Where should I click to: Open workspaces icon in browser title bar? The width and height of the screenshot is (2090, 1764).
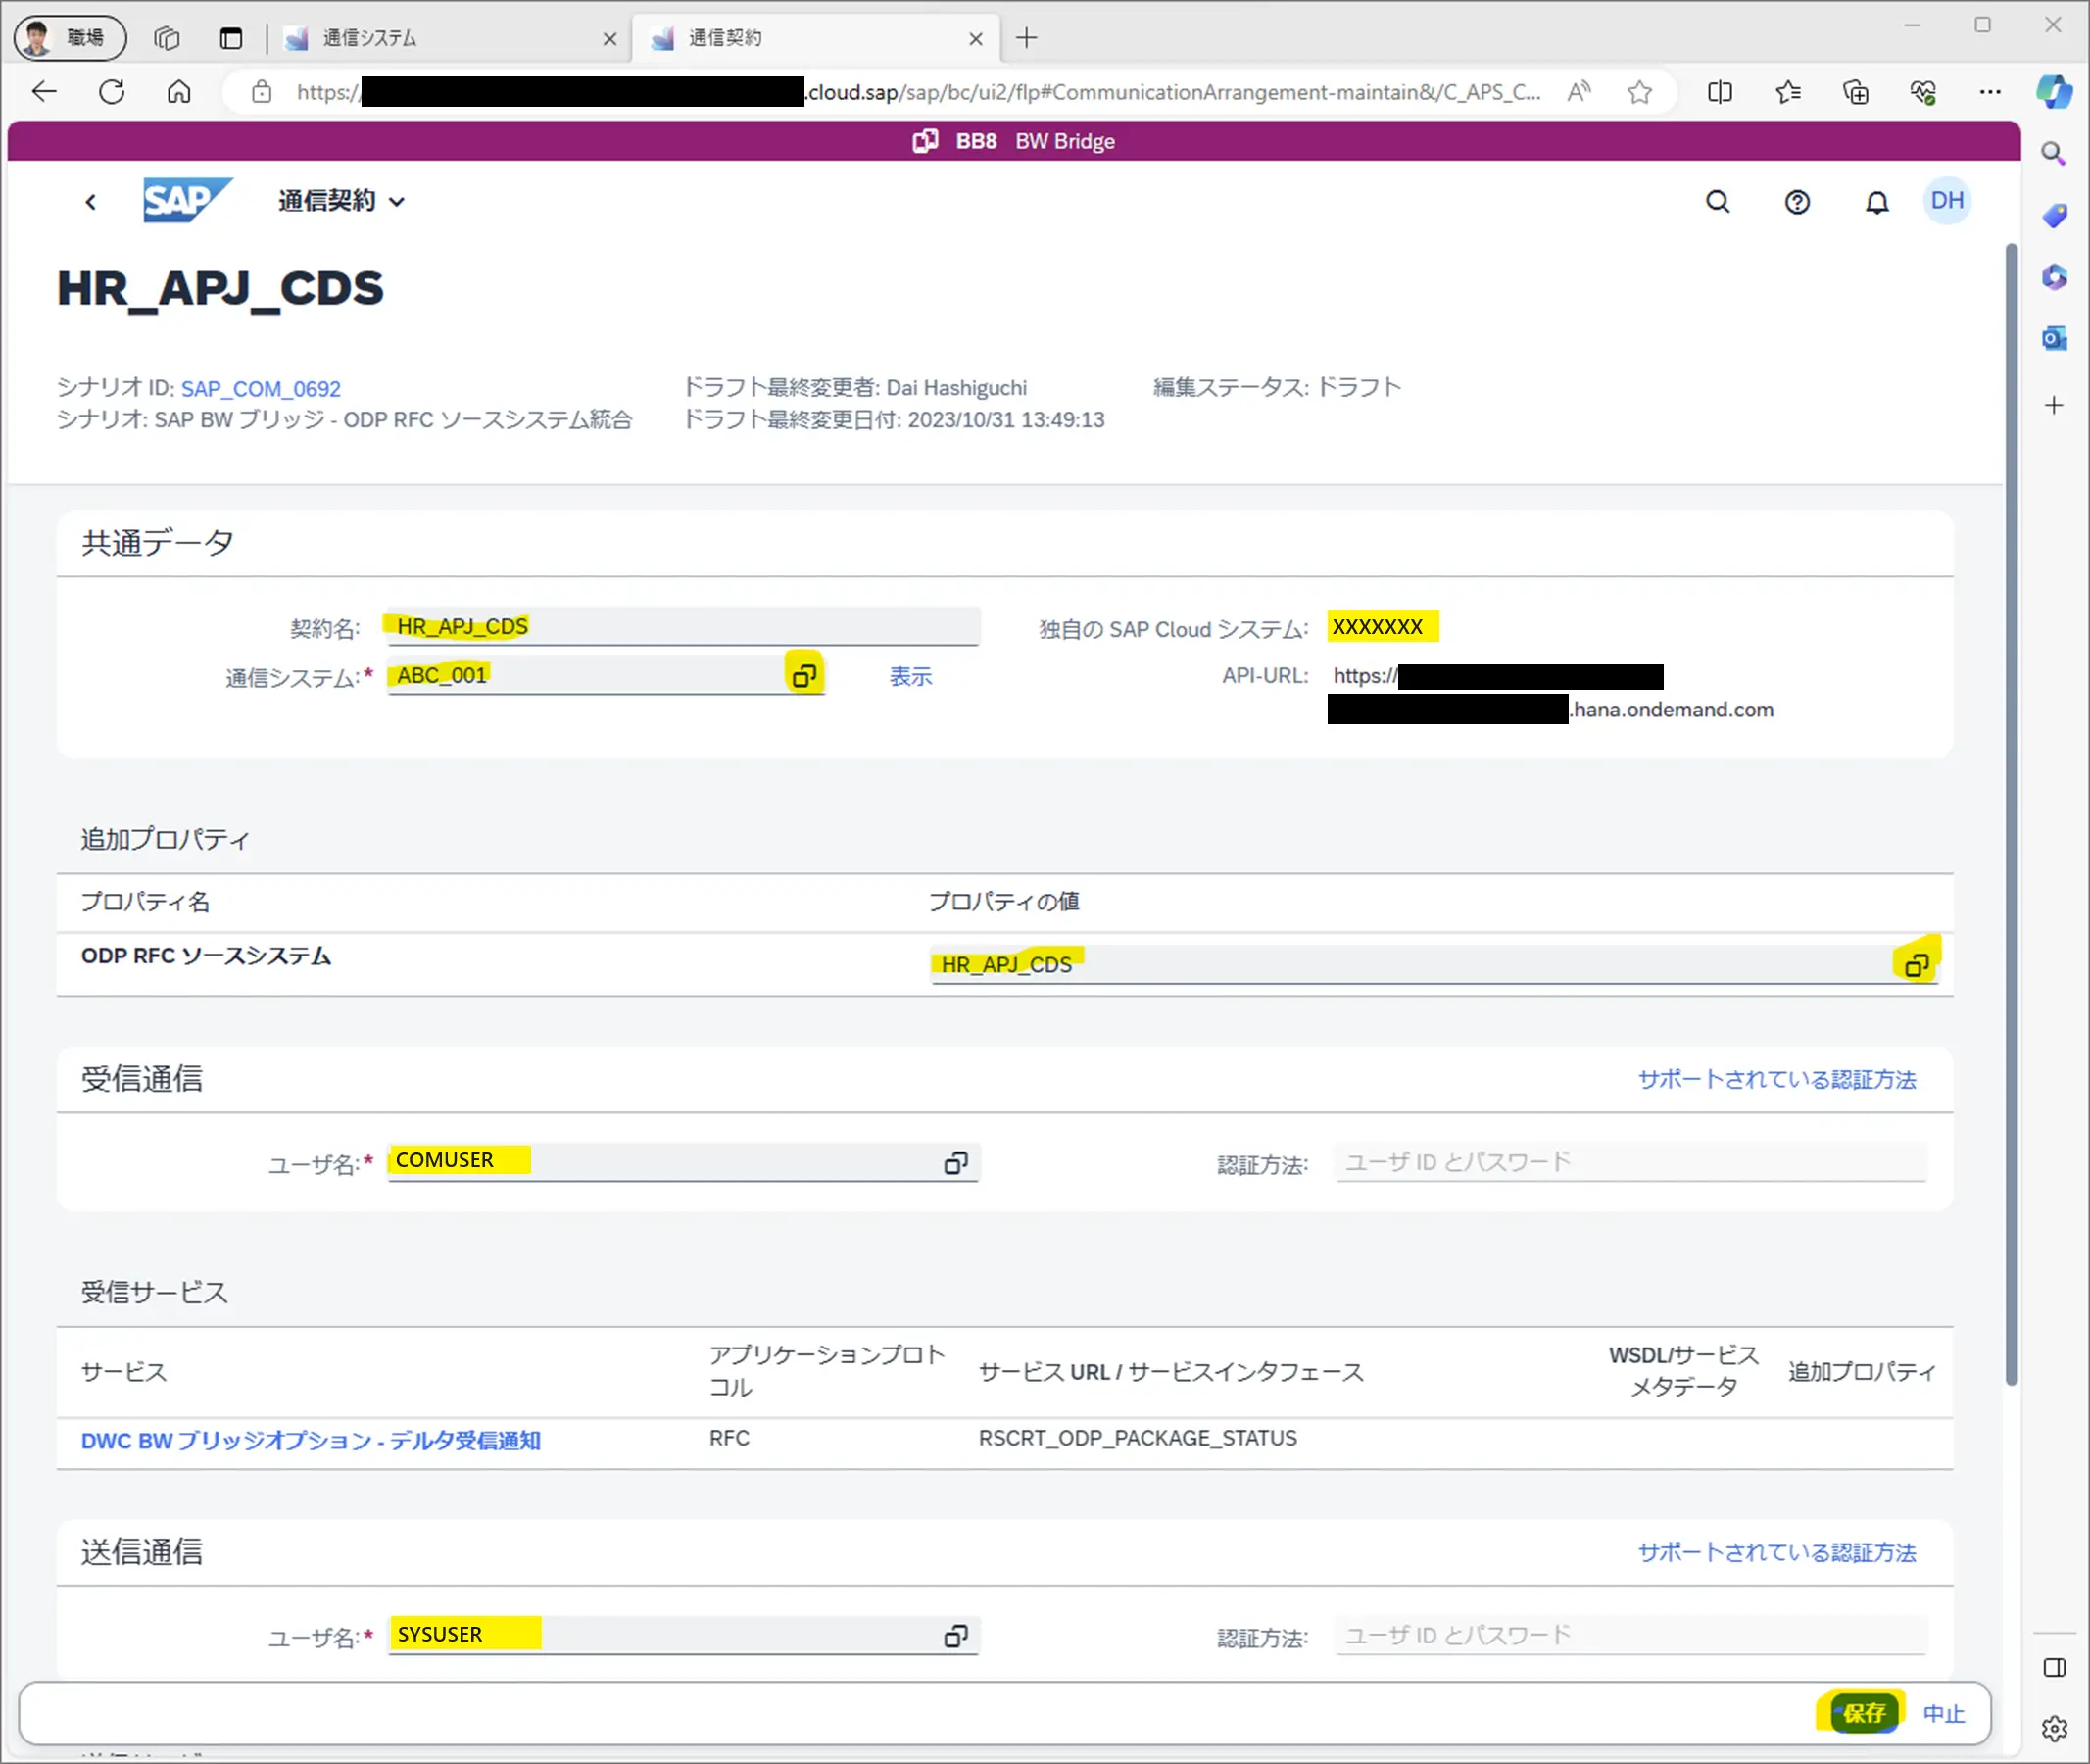click(x=167, y=38)
